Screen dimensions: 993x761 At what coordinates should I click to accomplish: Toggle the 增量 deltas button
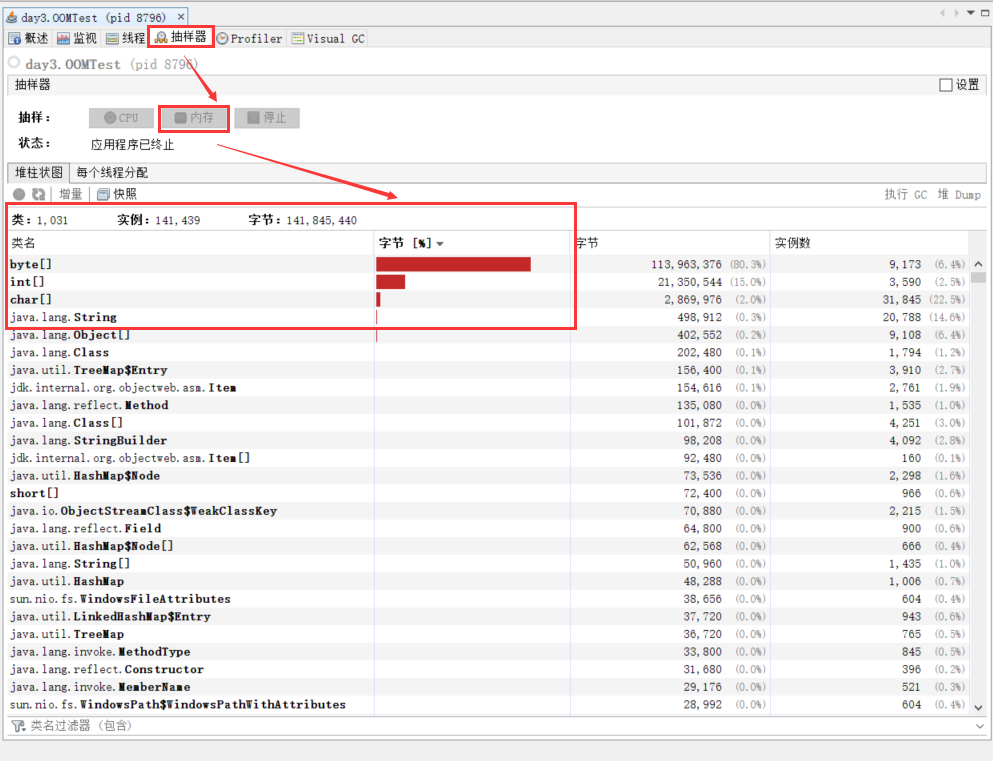tap(70, 194)
